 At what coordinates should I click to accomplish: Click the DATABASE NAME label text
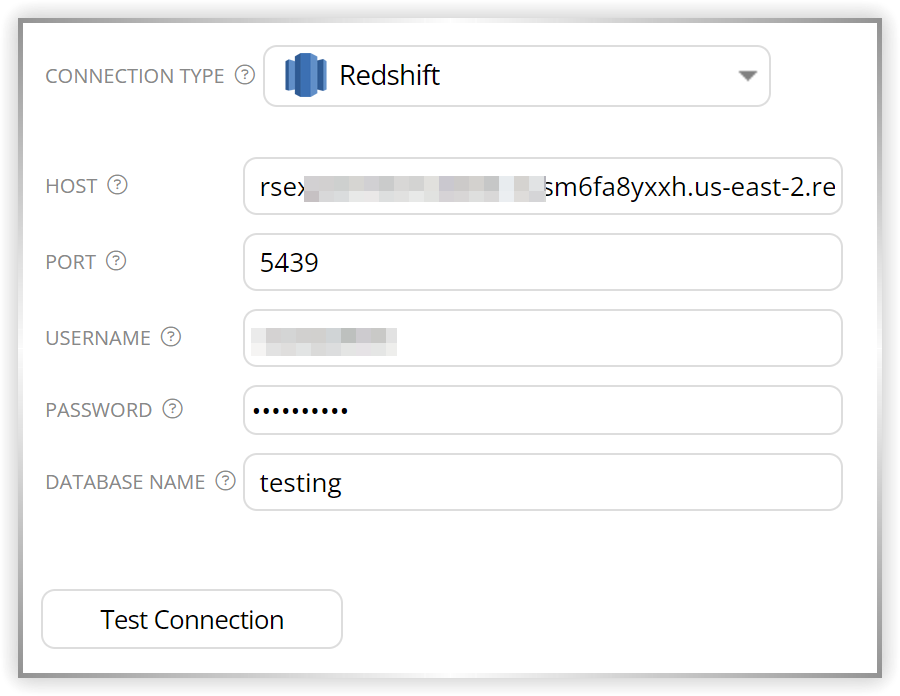tap(125, 482)
